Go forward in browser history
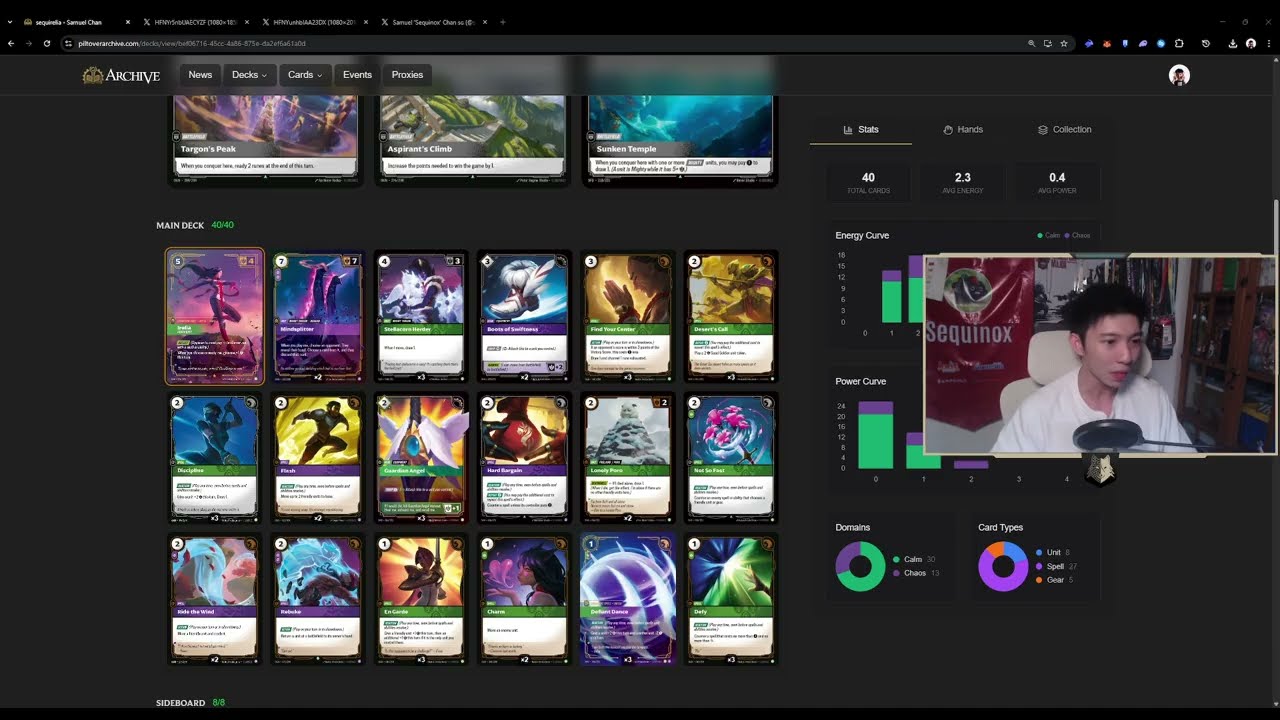 pos(28,44)
